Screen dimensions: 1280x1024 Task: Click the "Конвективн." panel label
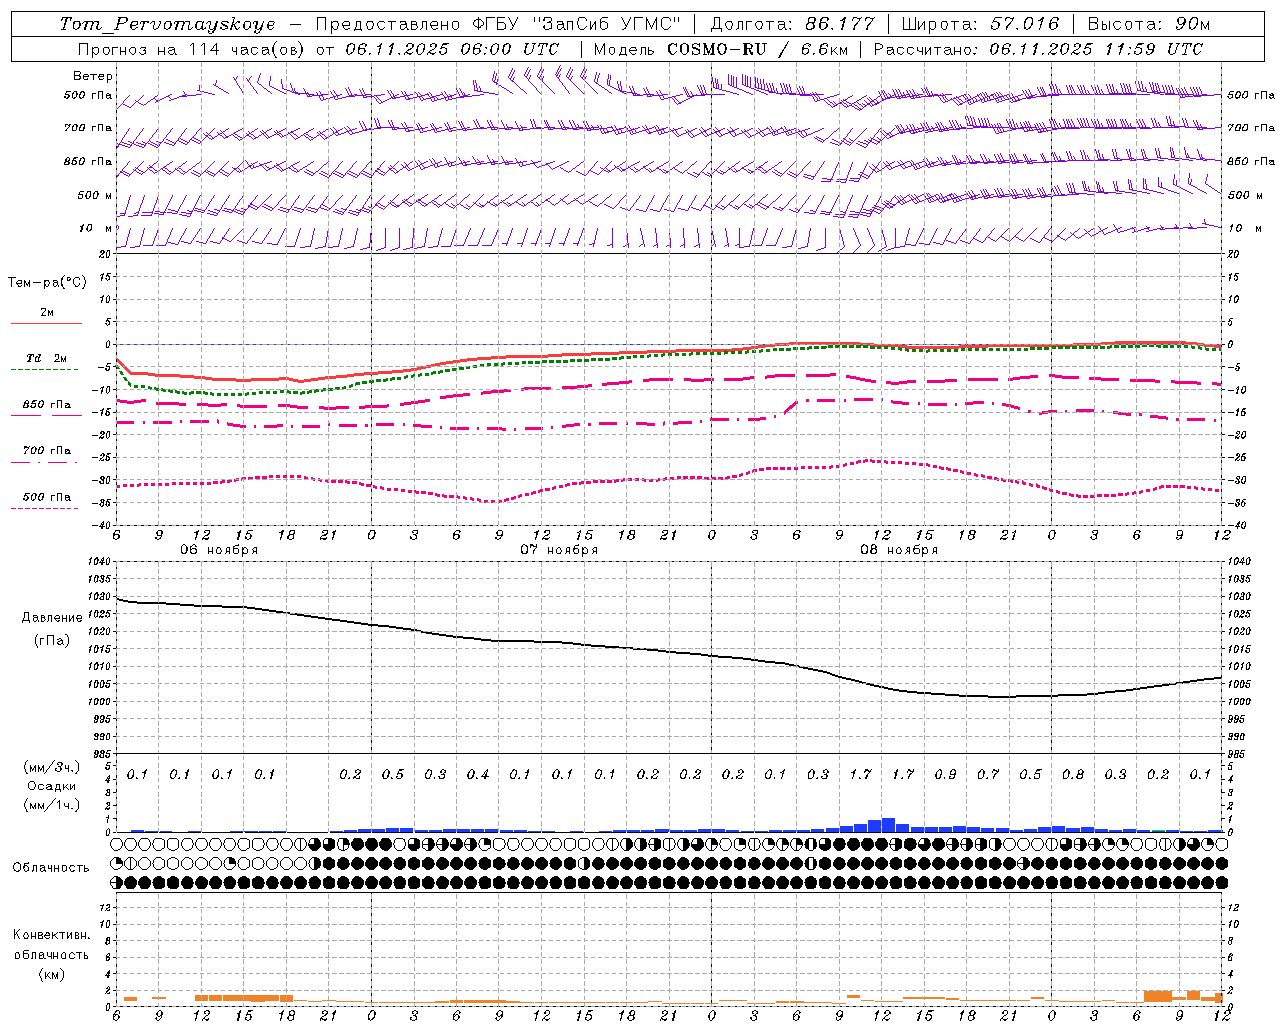click(x=51, y=935)
